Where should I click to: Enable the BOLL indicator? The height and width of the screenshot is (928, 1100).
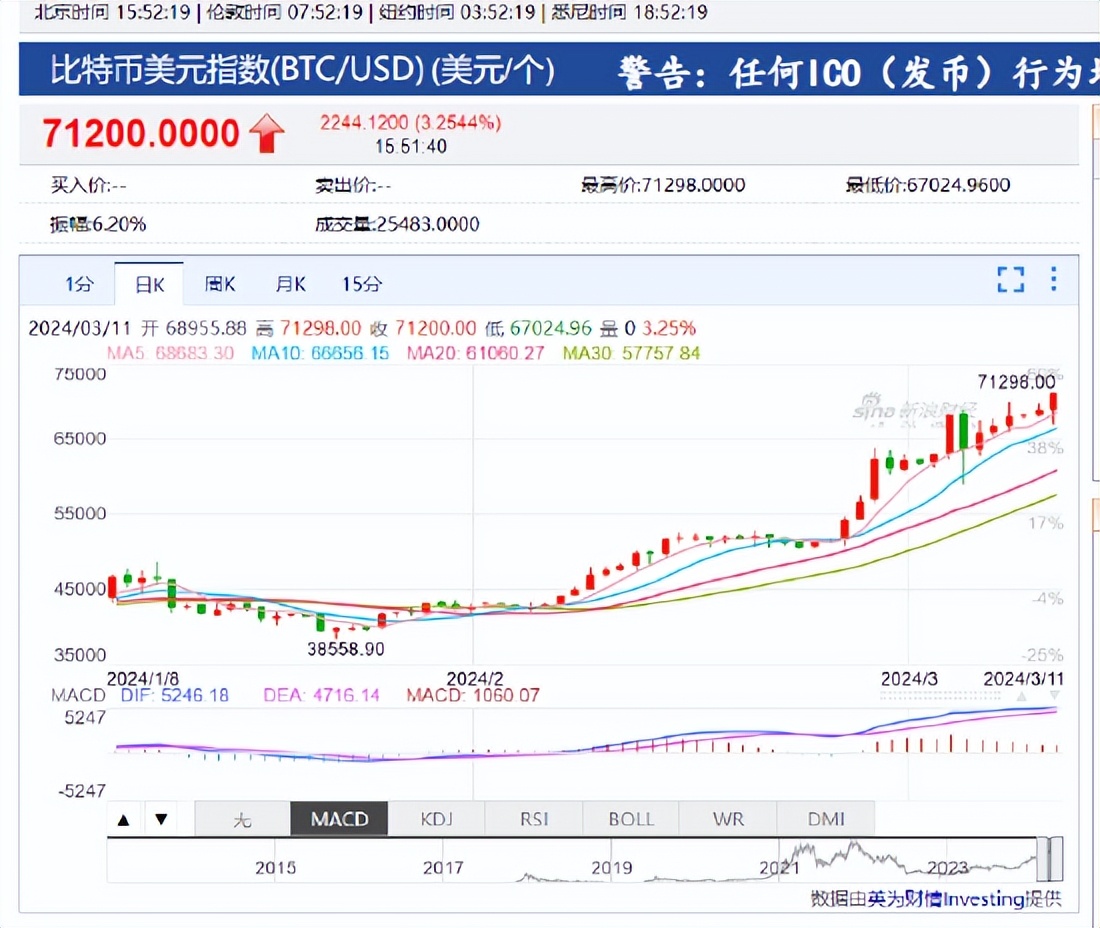point(629,818)
